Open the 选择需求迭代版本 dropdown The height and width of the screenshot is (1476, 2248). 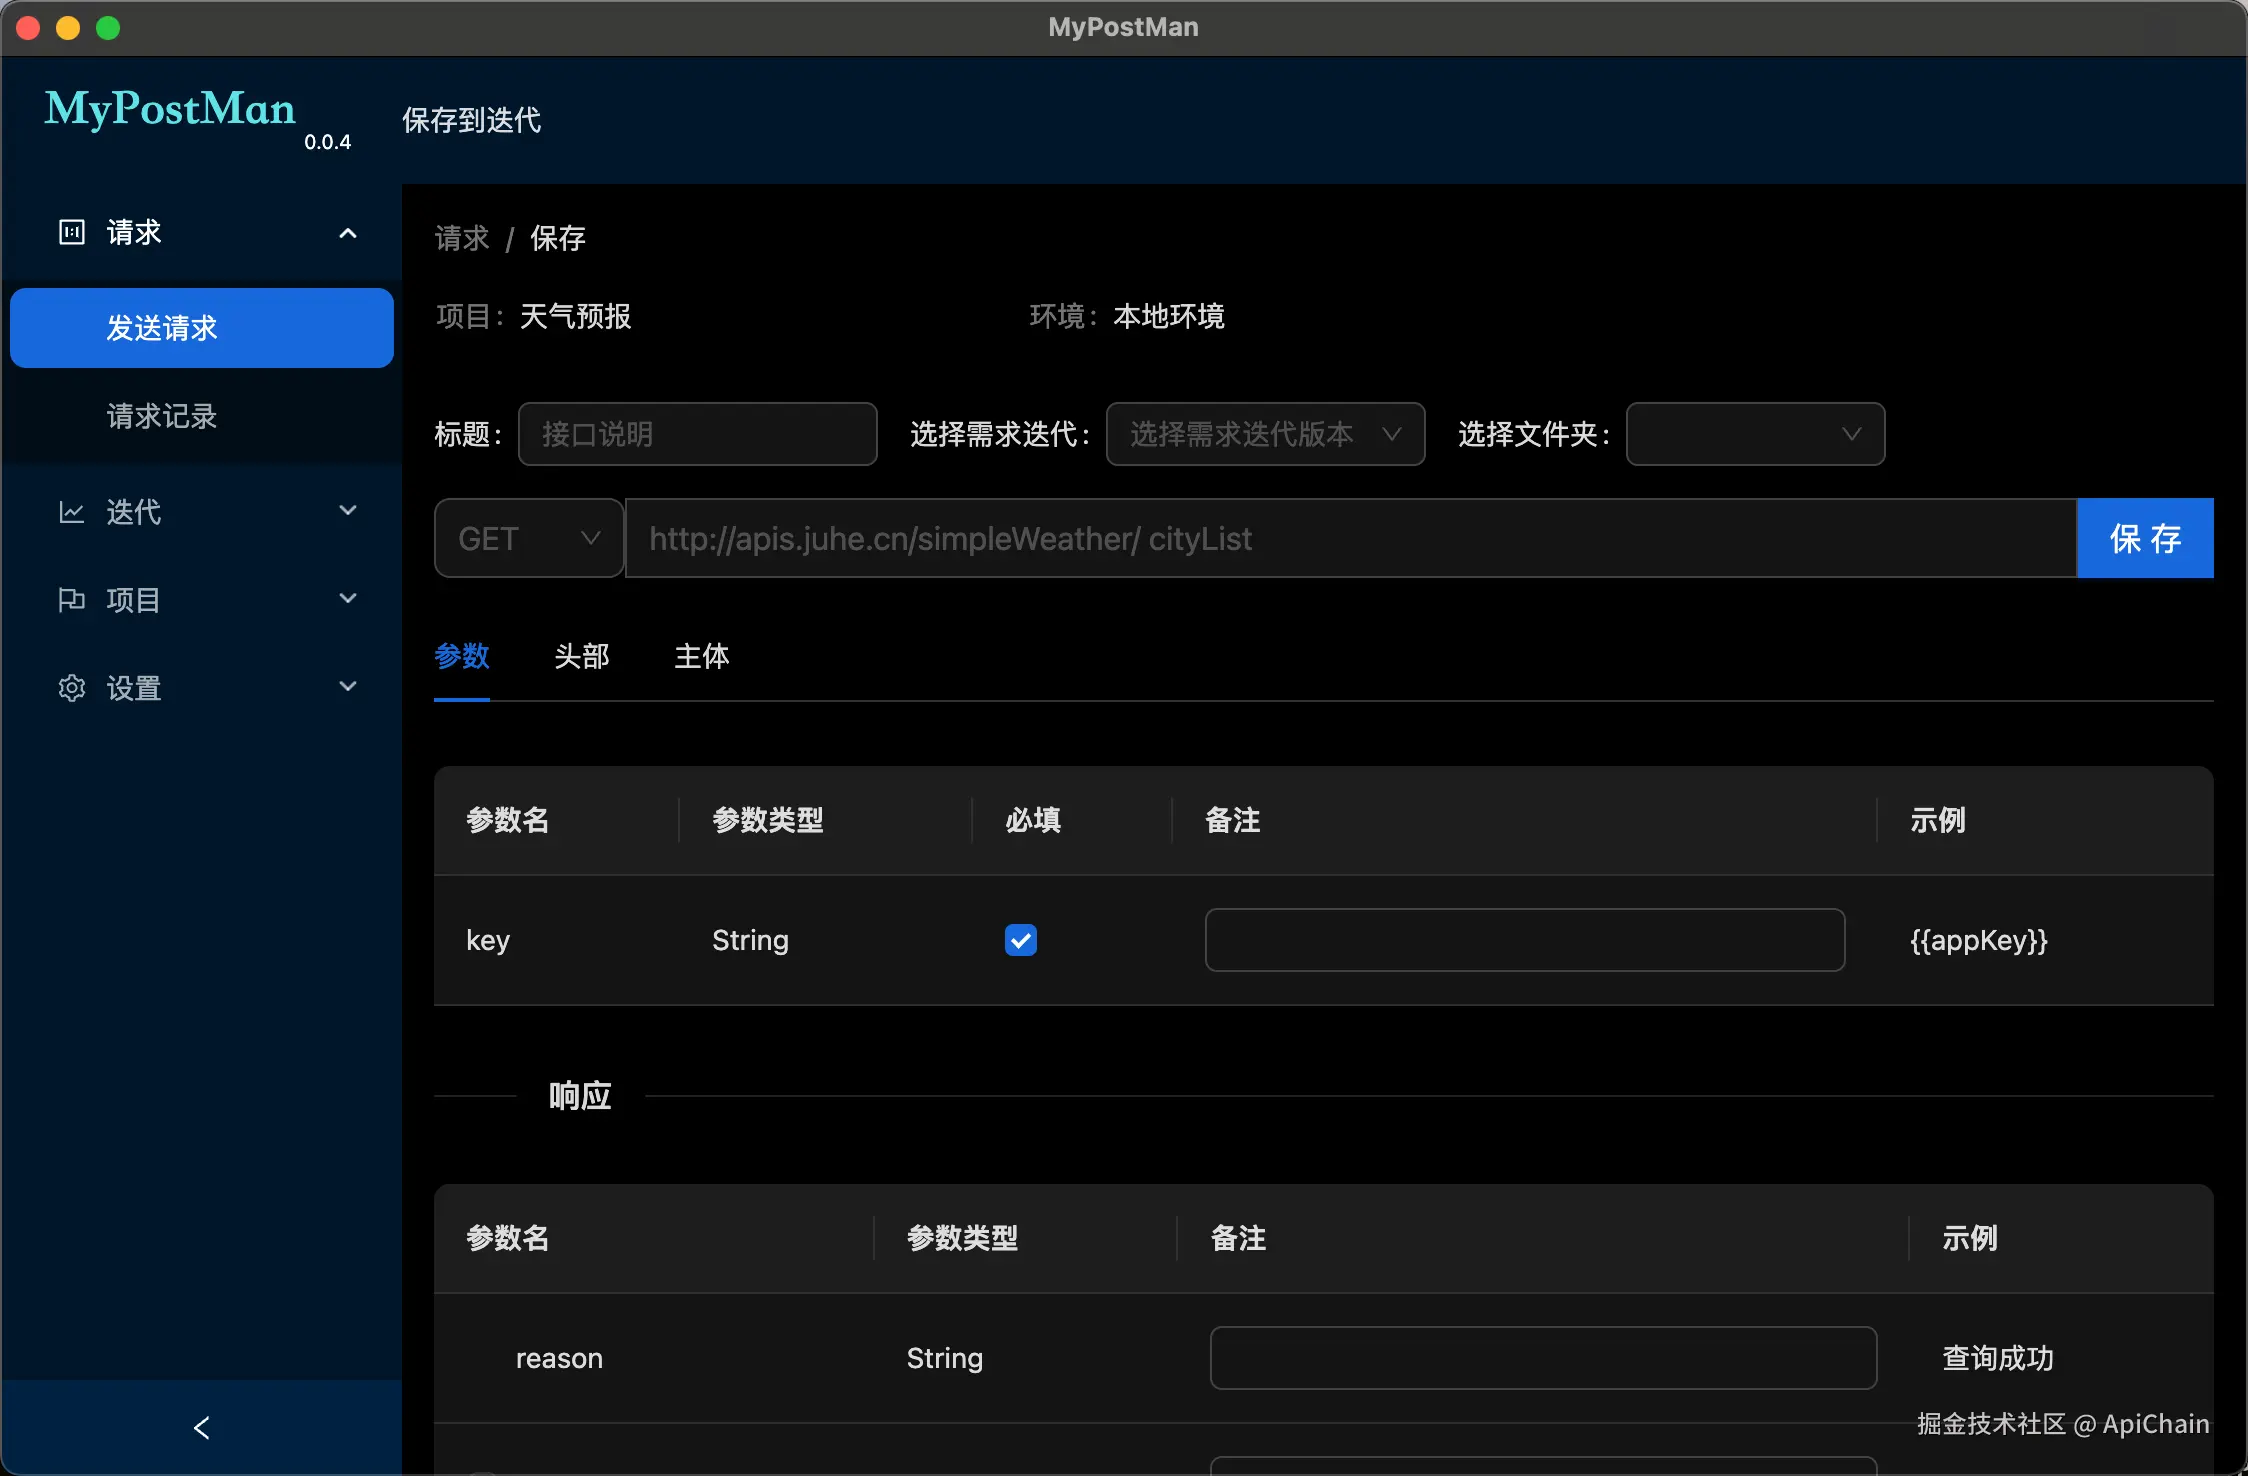point(1265,434)
